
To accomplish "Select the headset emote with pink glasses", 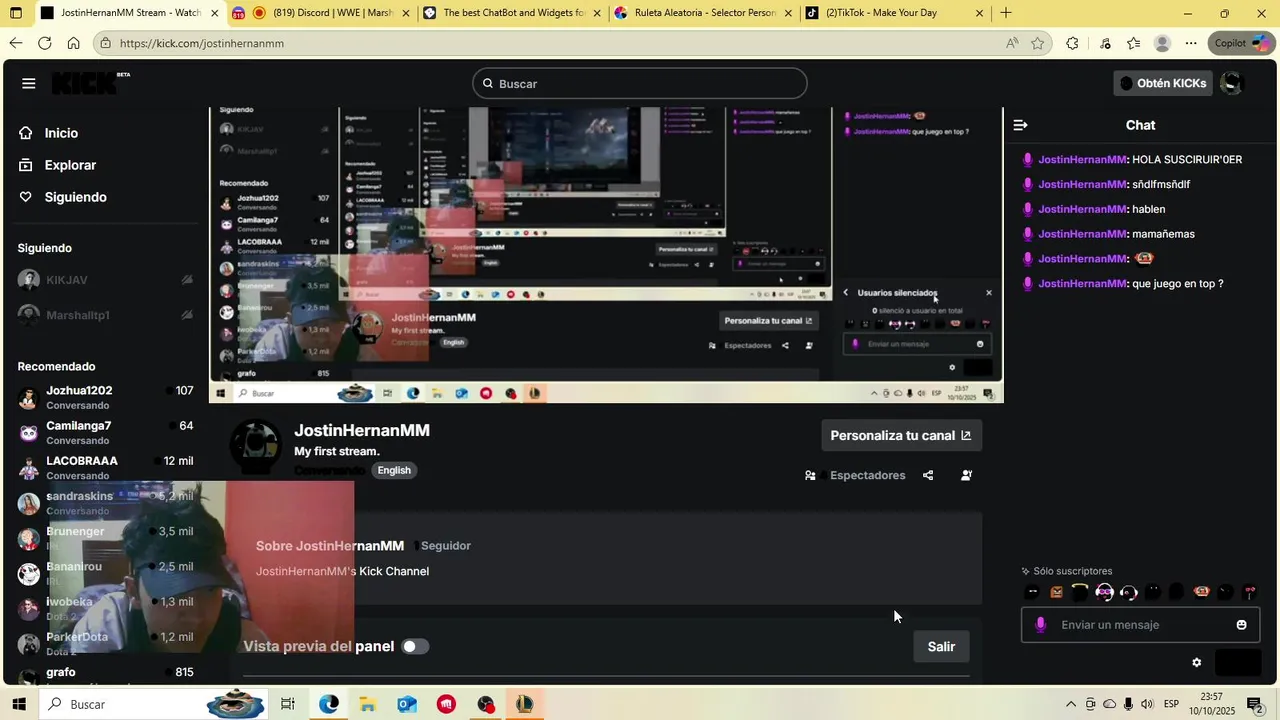I will (1104, 592).
